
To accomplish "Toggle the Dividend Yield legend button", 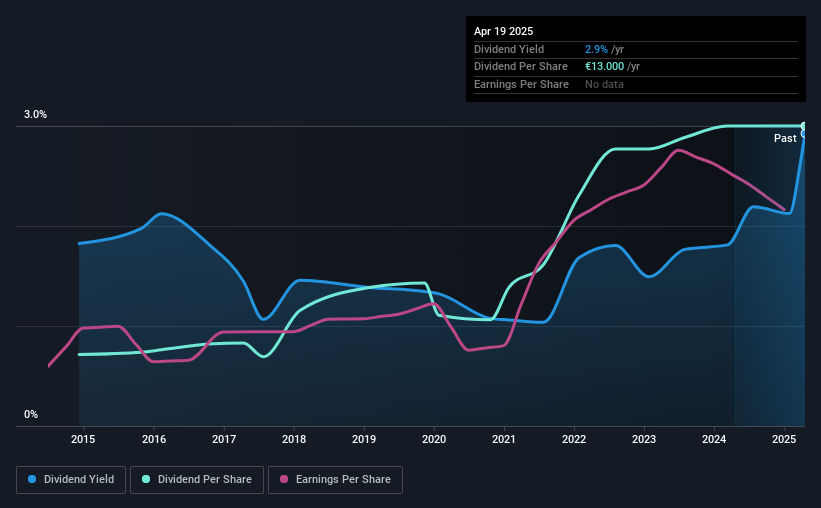I will click(71, 480).
